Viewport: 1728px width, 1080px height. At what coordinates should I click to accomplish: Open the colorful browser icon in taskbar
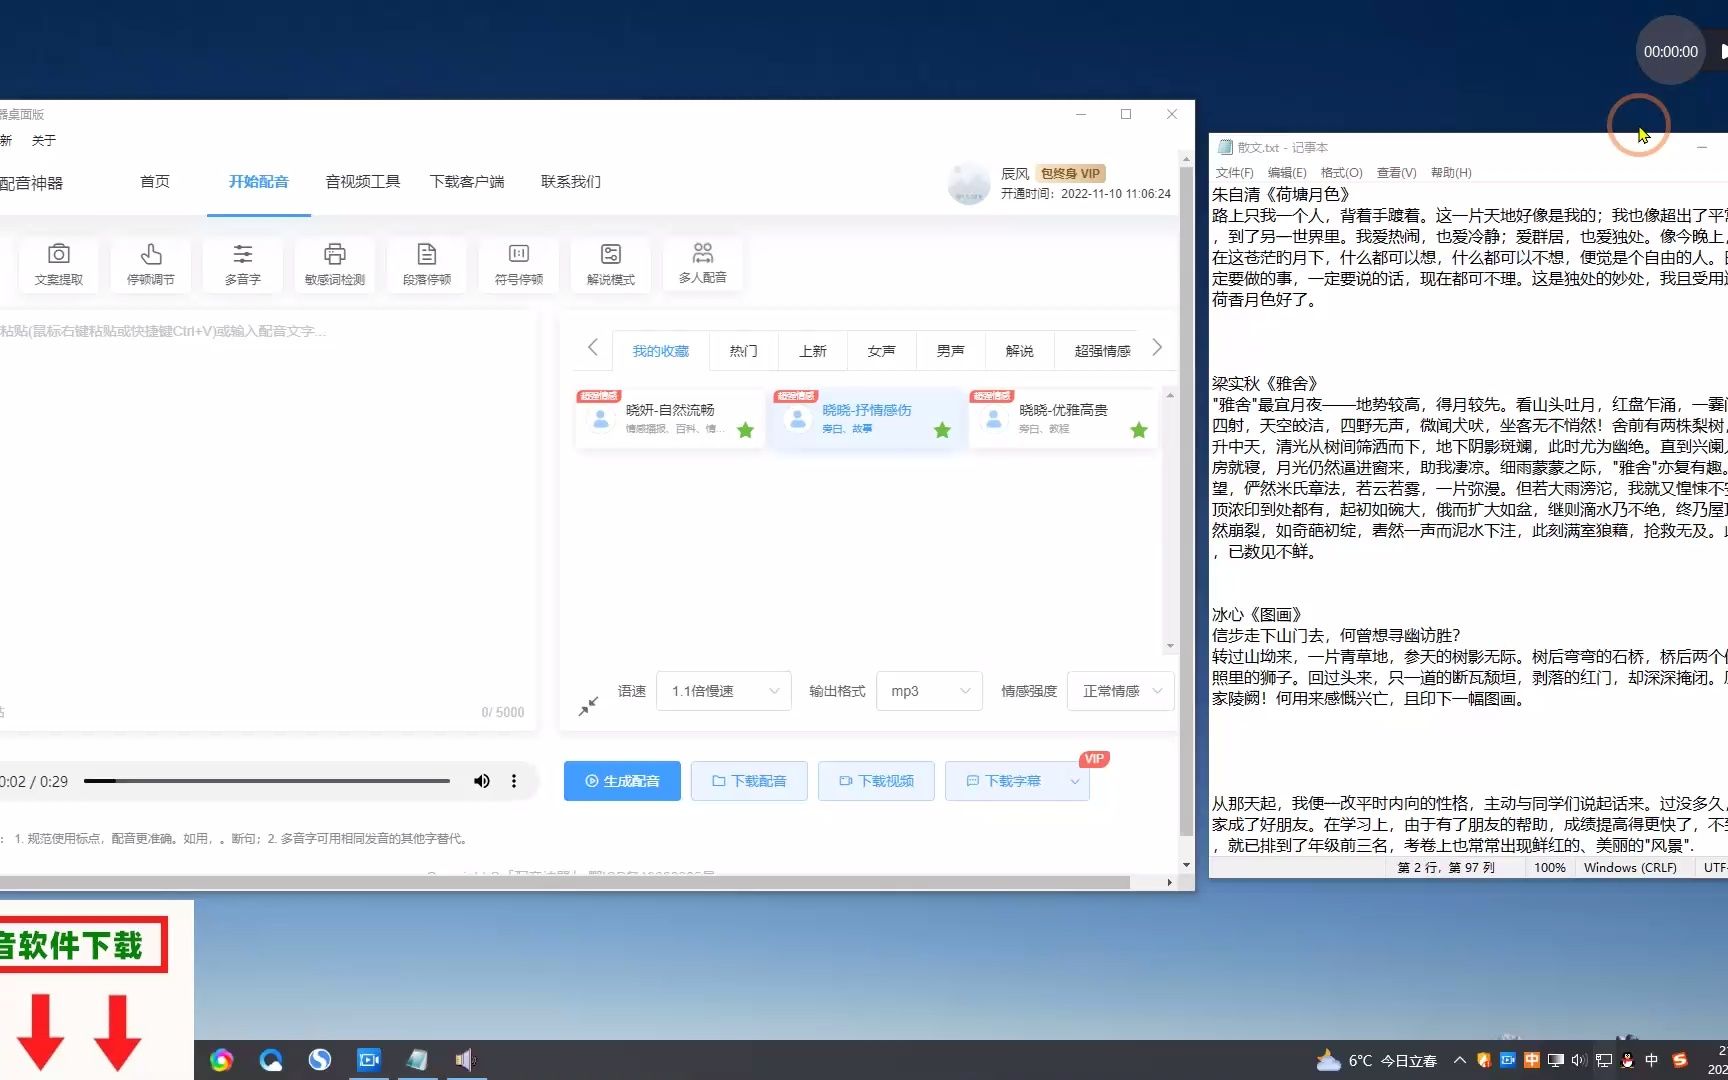pos(221,1060)
